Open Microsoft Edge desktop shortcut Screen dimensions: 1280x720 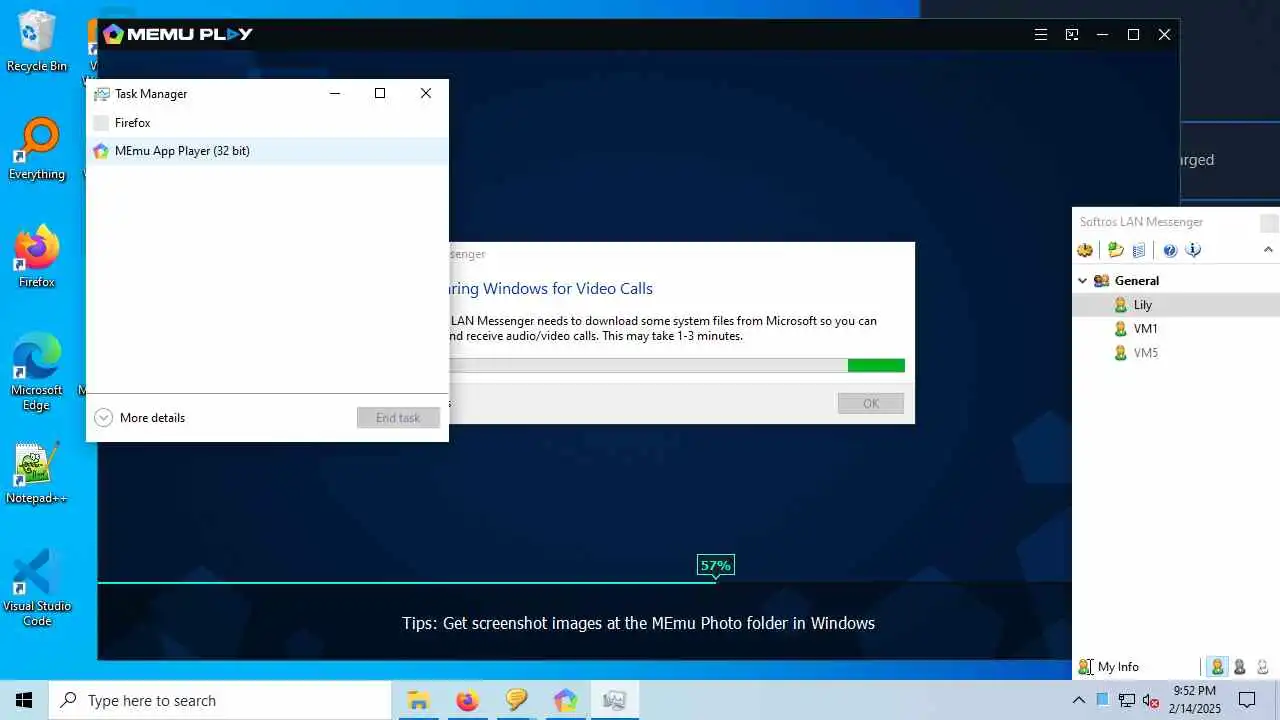(x=37, y=372)
